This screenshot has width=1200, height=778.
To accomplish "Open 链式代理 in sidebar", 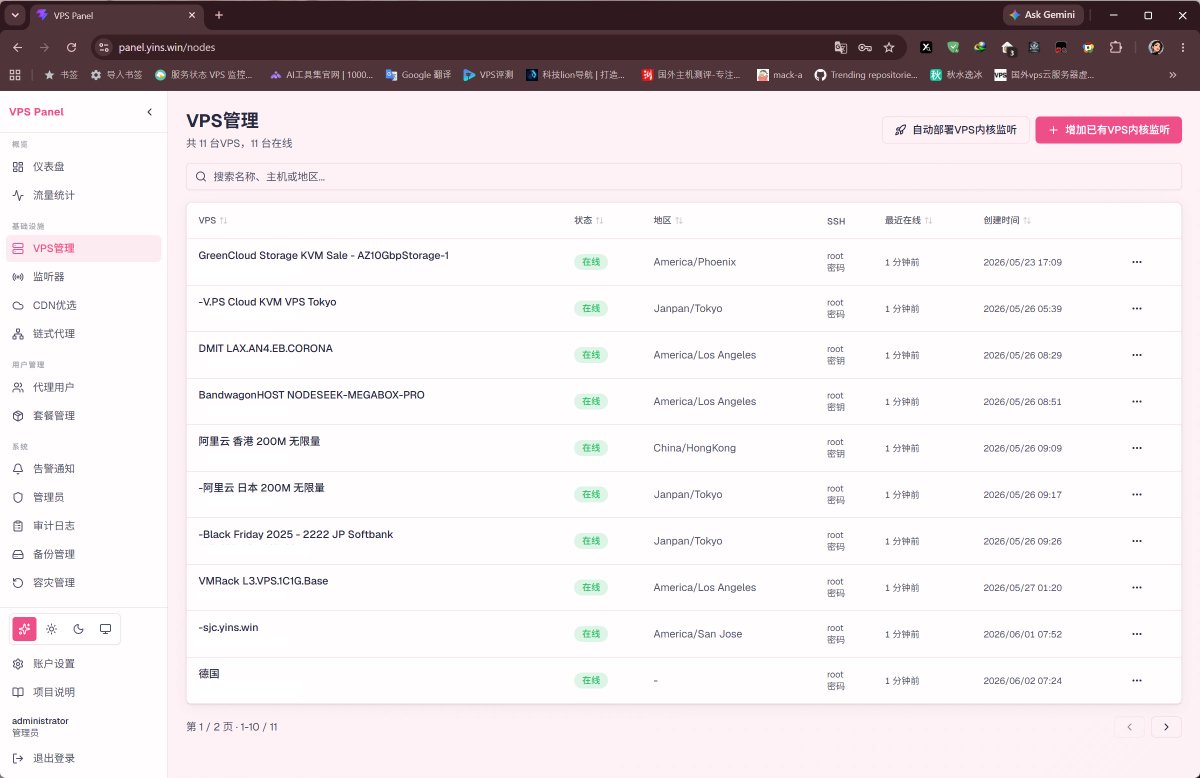I will [83, 334].
